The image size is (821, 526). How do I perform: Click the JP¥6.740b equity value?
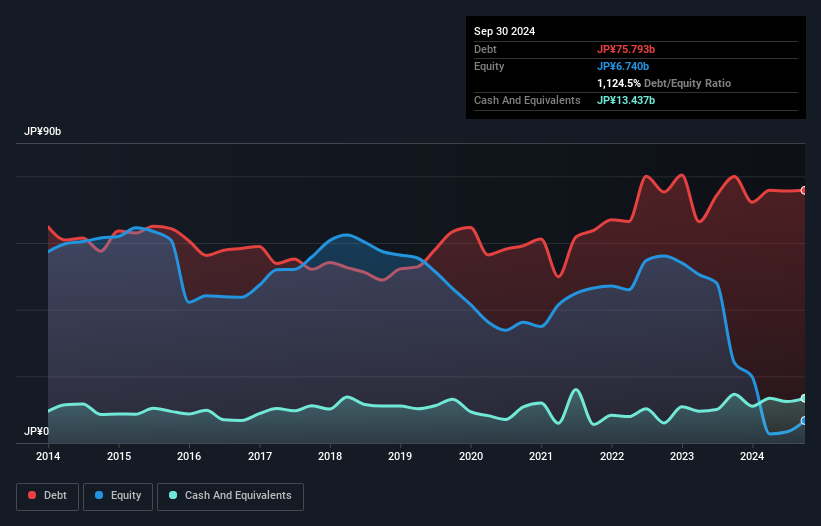click(x=623, y=66)
